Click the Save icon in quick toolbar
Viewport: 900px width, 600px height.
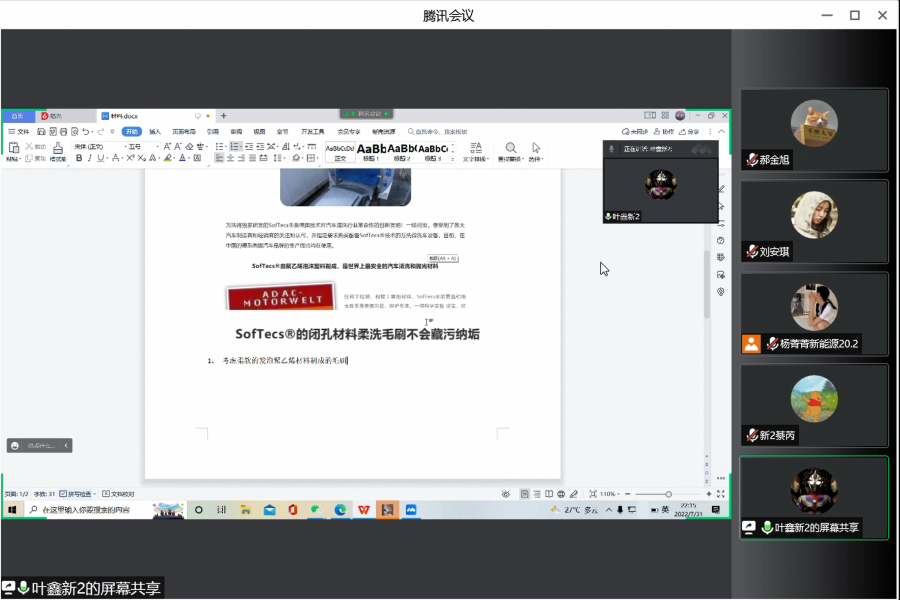[x=41, y=131]
